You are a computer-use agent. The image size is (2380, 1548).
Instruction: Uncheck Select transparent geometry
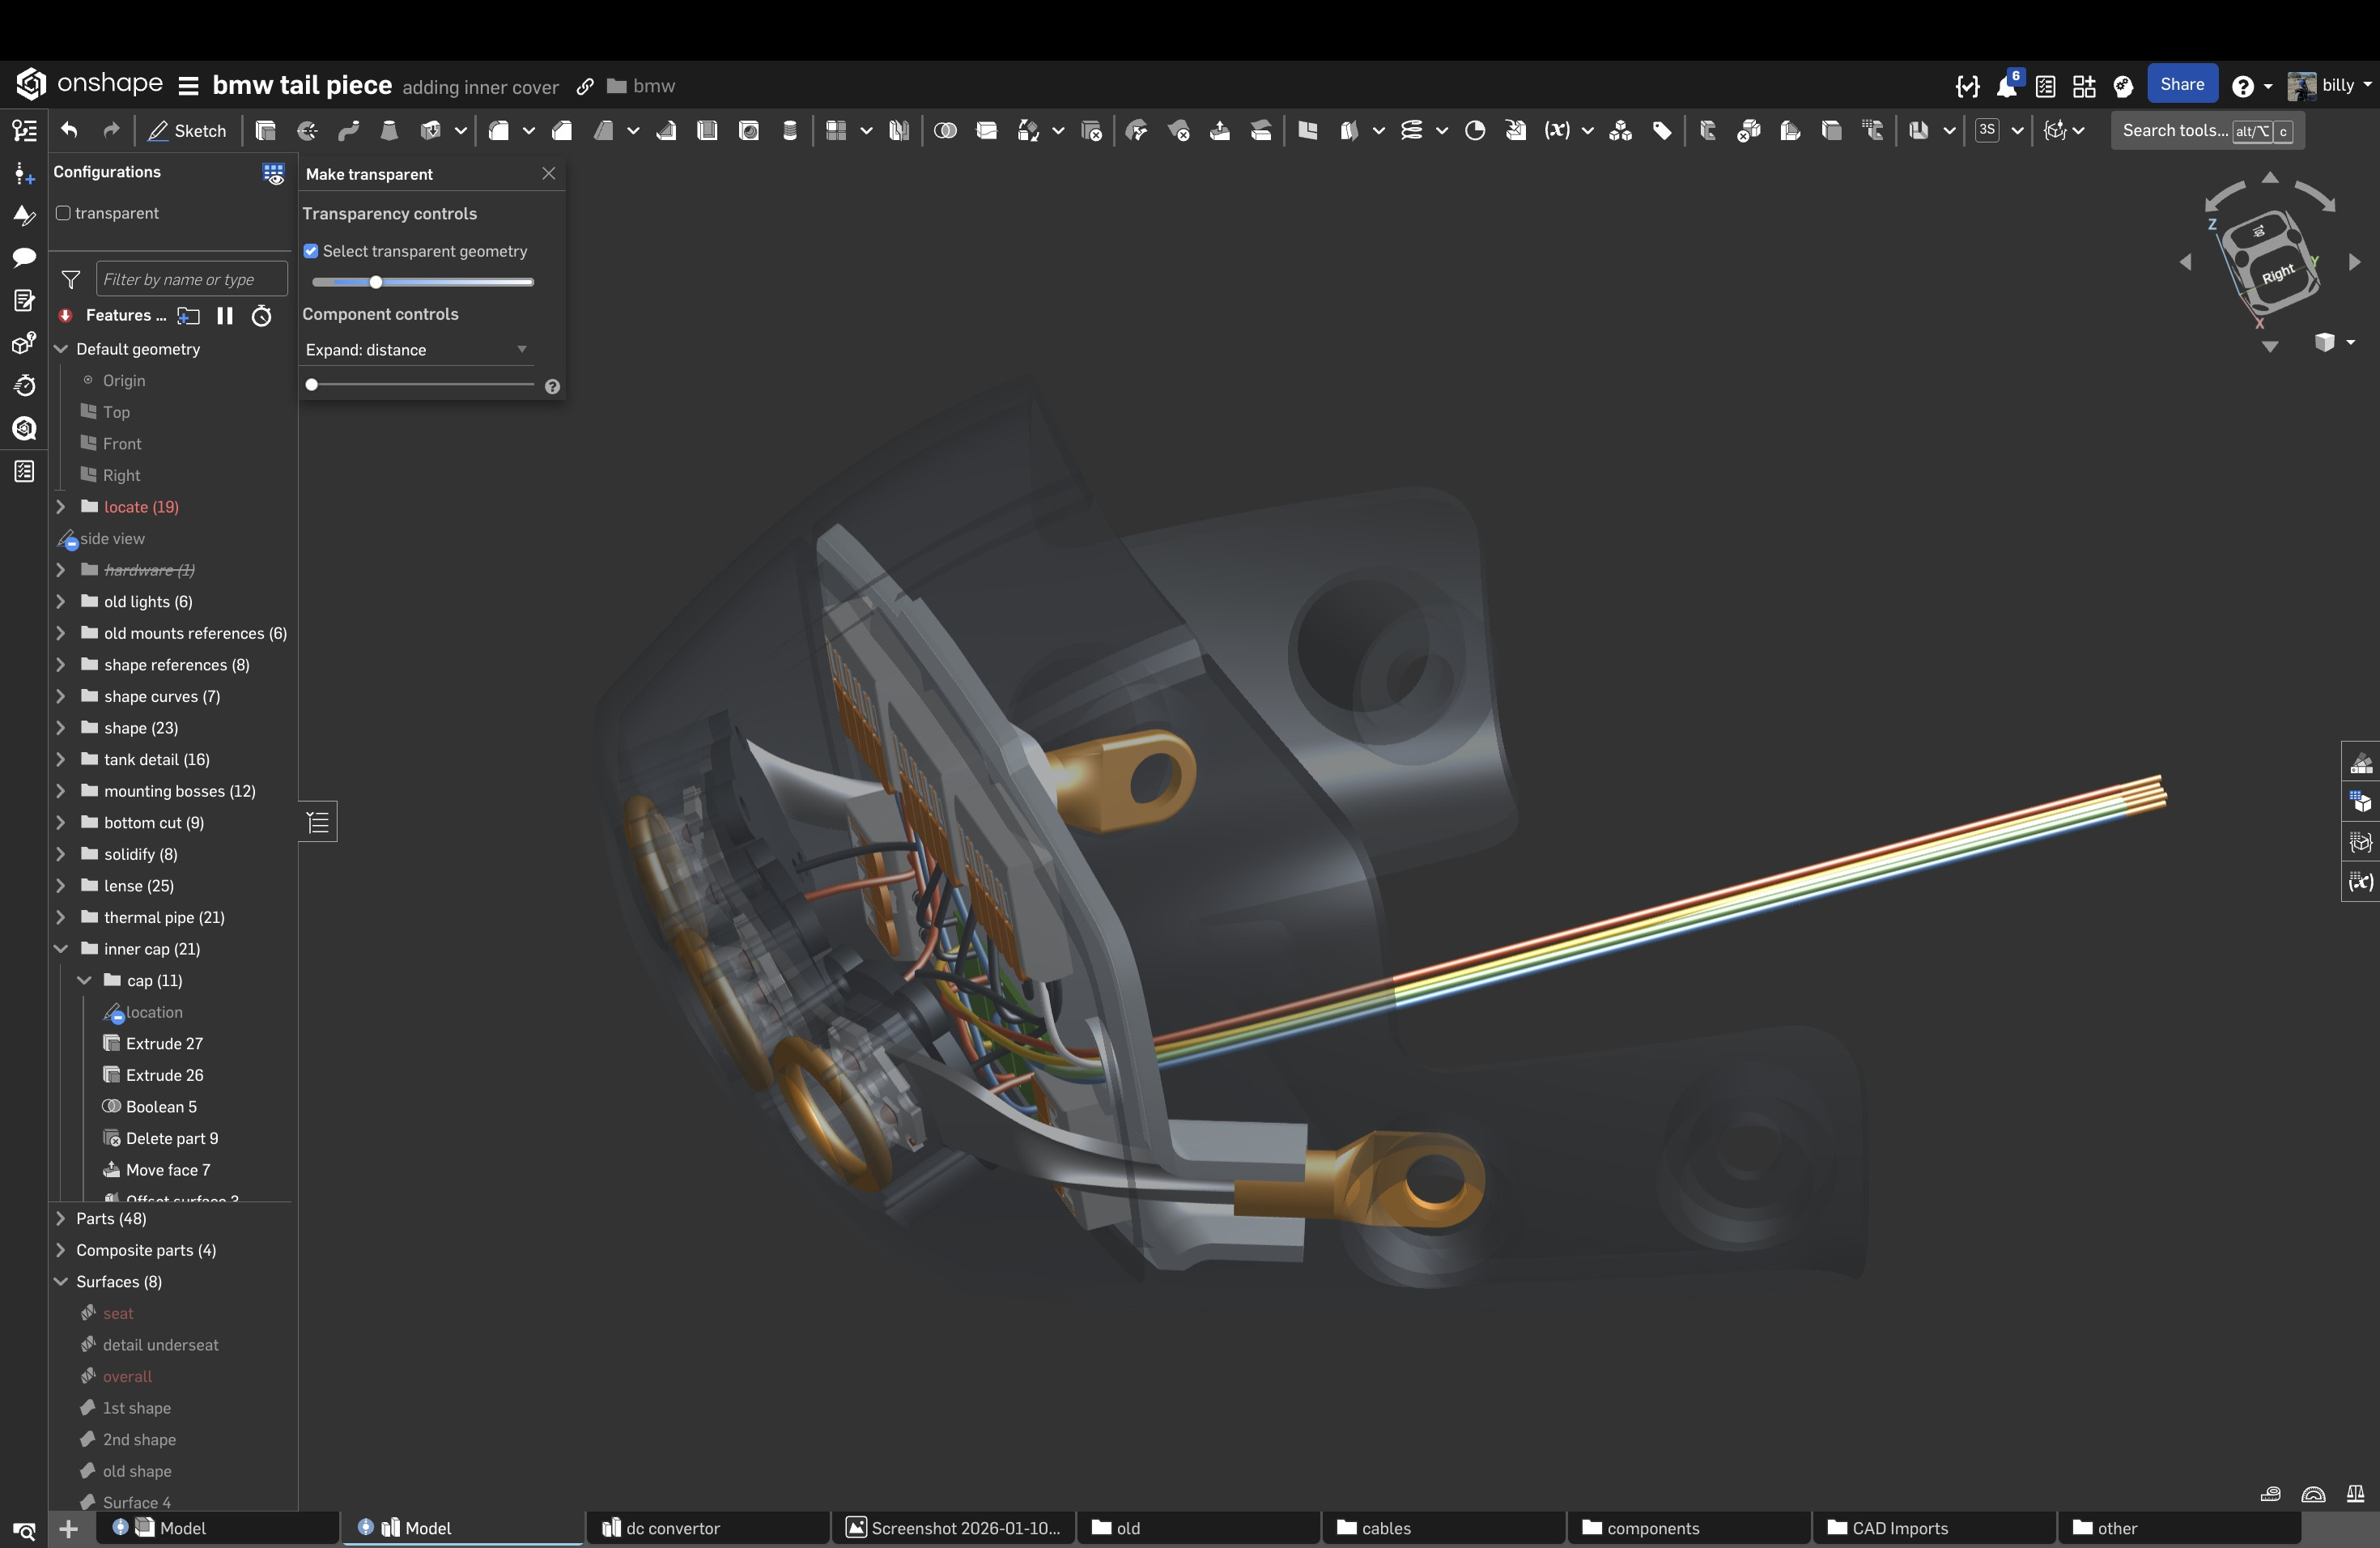coord(311,251)
